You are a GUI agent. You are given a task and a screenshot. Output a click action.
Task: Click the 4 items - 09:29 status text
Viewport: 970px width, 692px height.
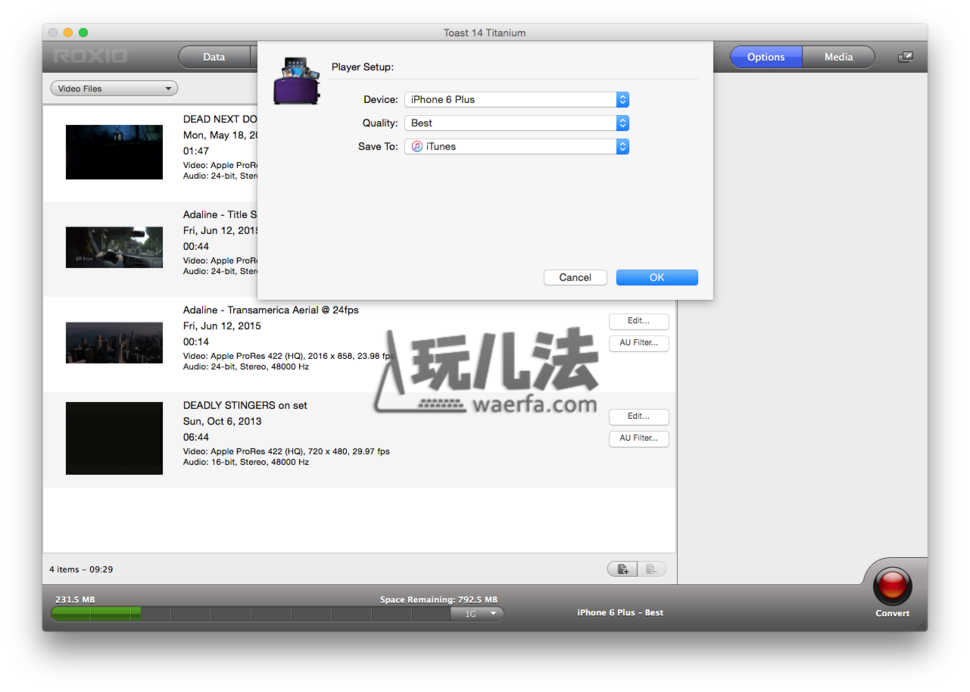(x=81, y=570)
